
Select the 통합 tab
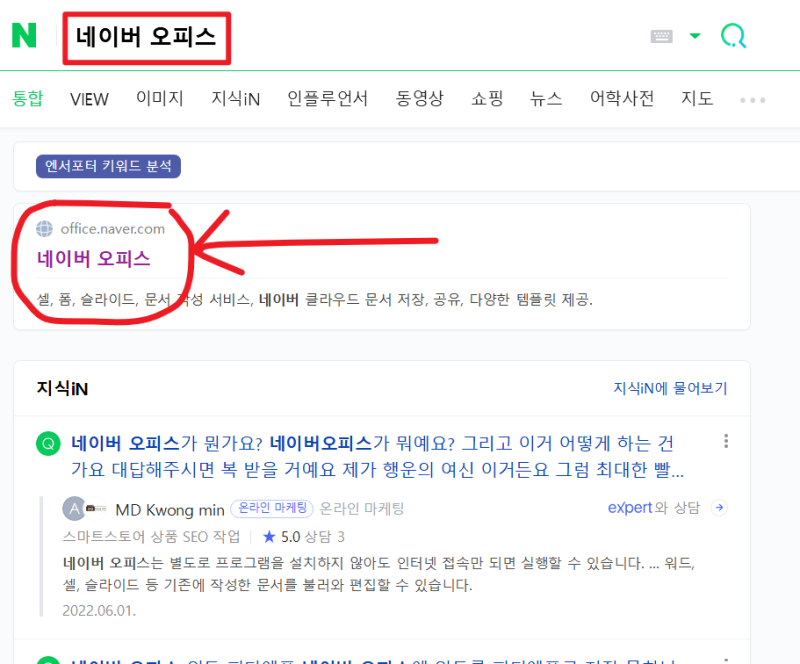tap(28, 98)
